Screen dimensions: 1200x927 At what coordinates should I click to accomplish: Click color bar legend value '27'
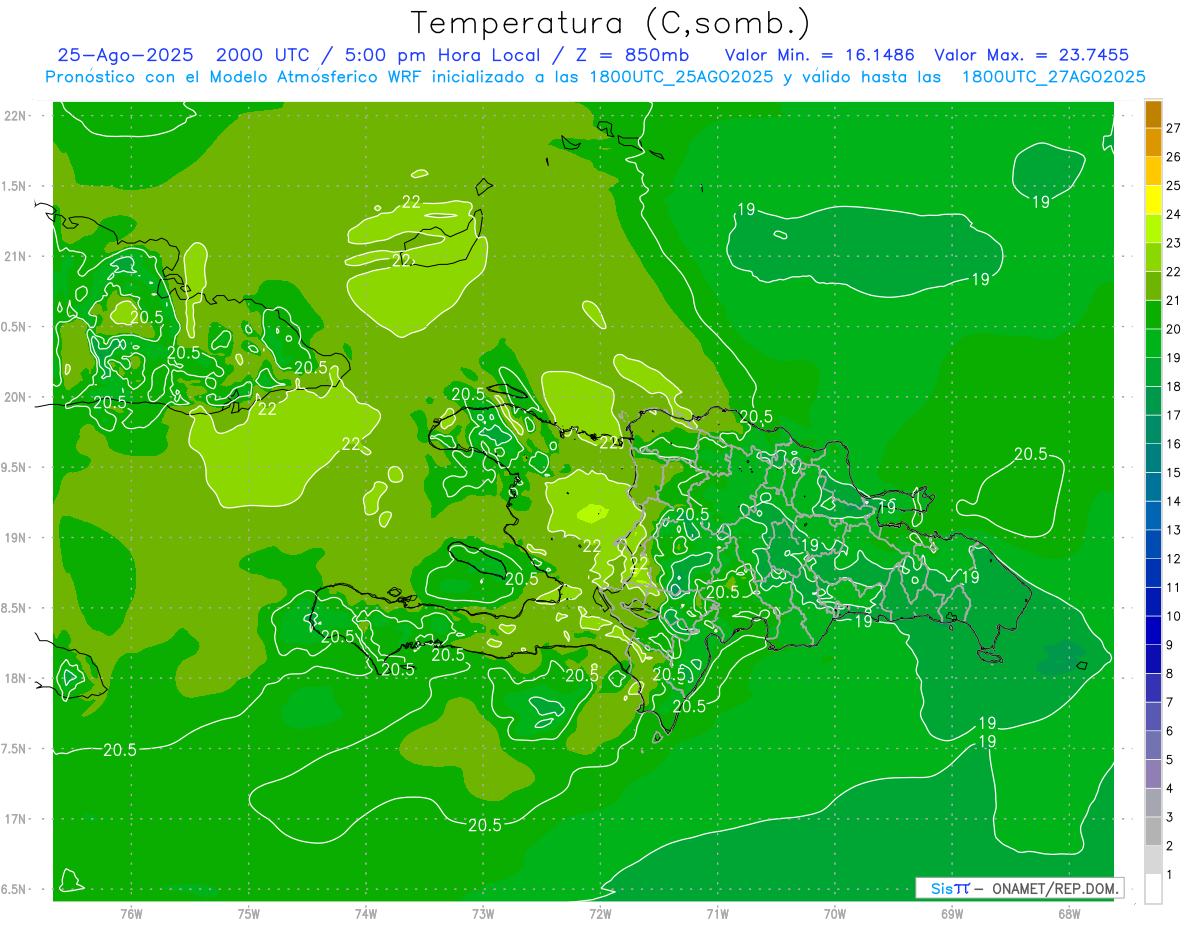[x=1174, y=128]
